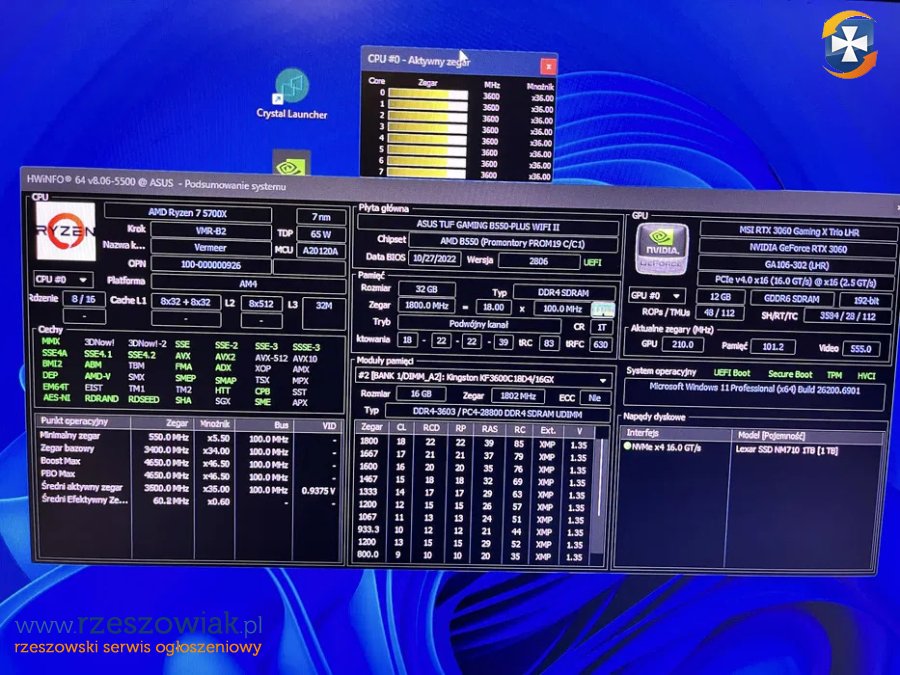
Task: Open the CPU #0 selector dropdown
Action: [x=63, y=280]
